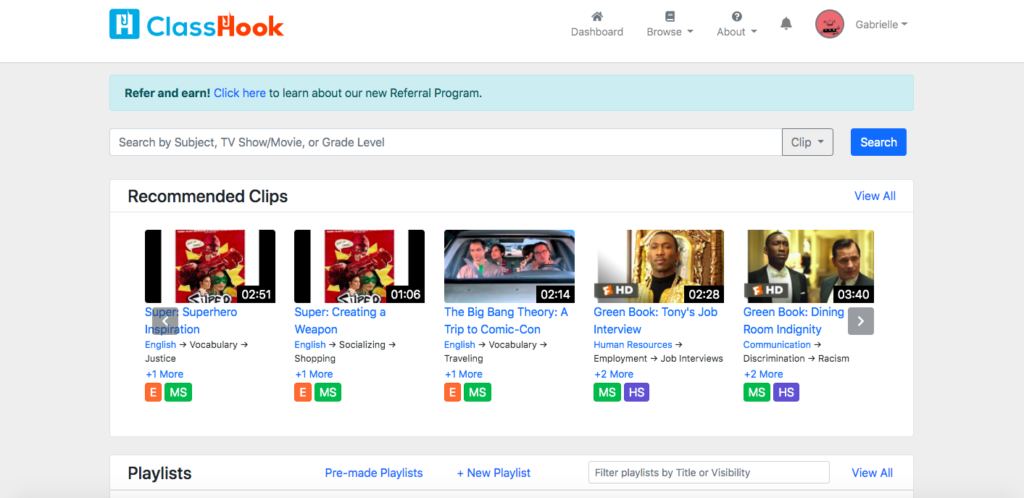Viewport: 1024px width, 498px height.
Task: Click 'Click here' referral program link
Action: pyautogui.click(x=240, y=93)
